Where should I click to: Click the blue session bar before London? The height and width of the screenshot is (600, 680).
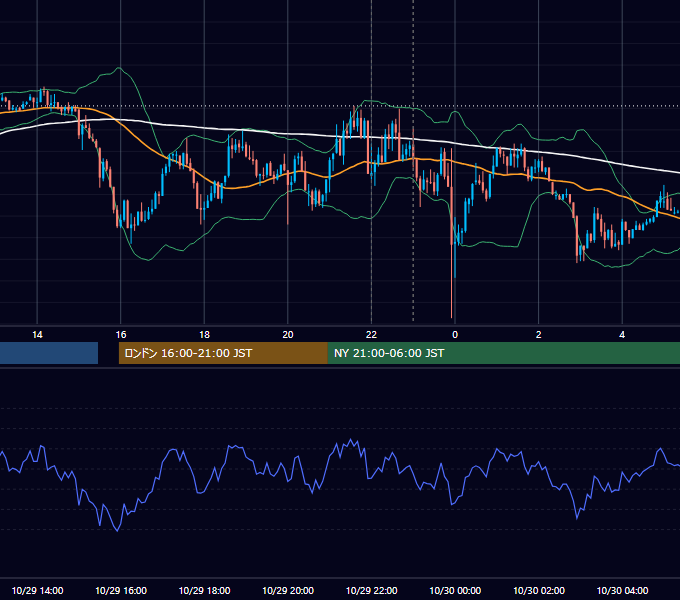(x=49, y=353)
